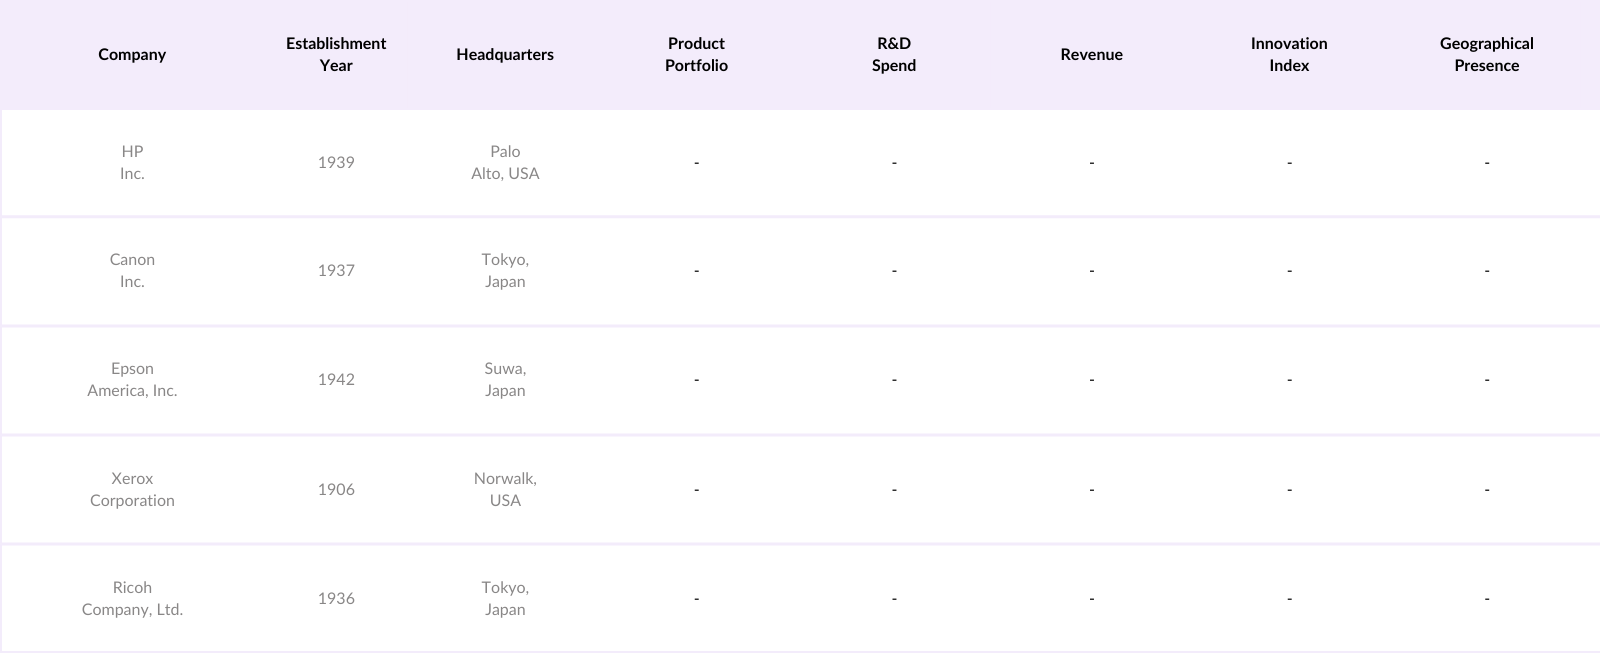
Task: Click Xerox's establishment year 1906
Action: click(336, 490)
